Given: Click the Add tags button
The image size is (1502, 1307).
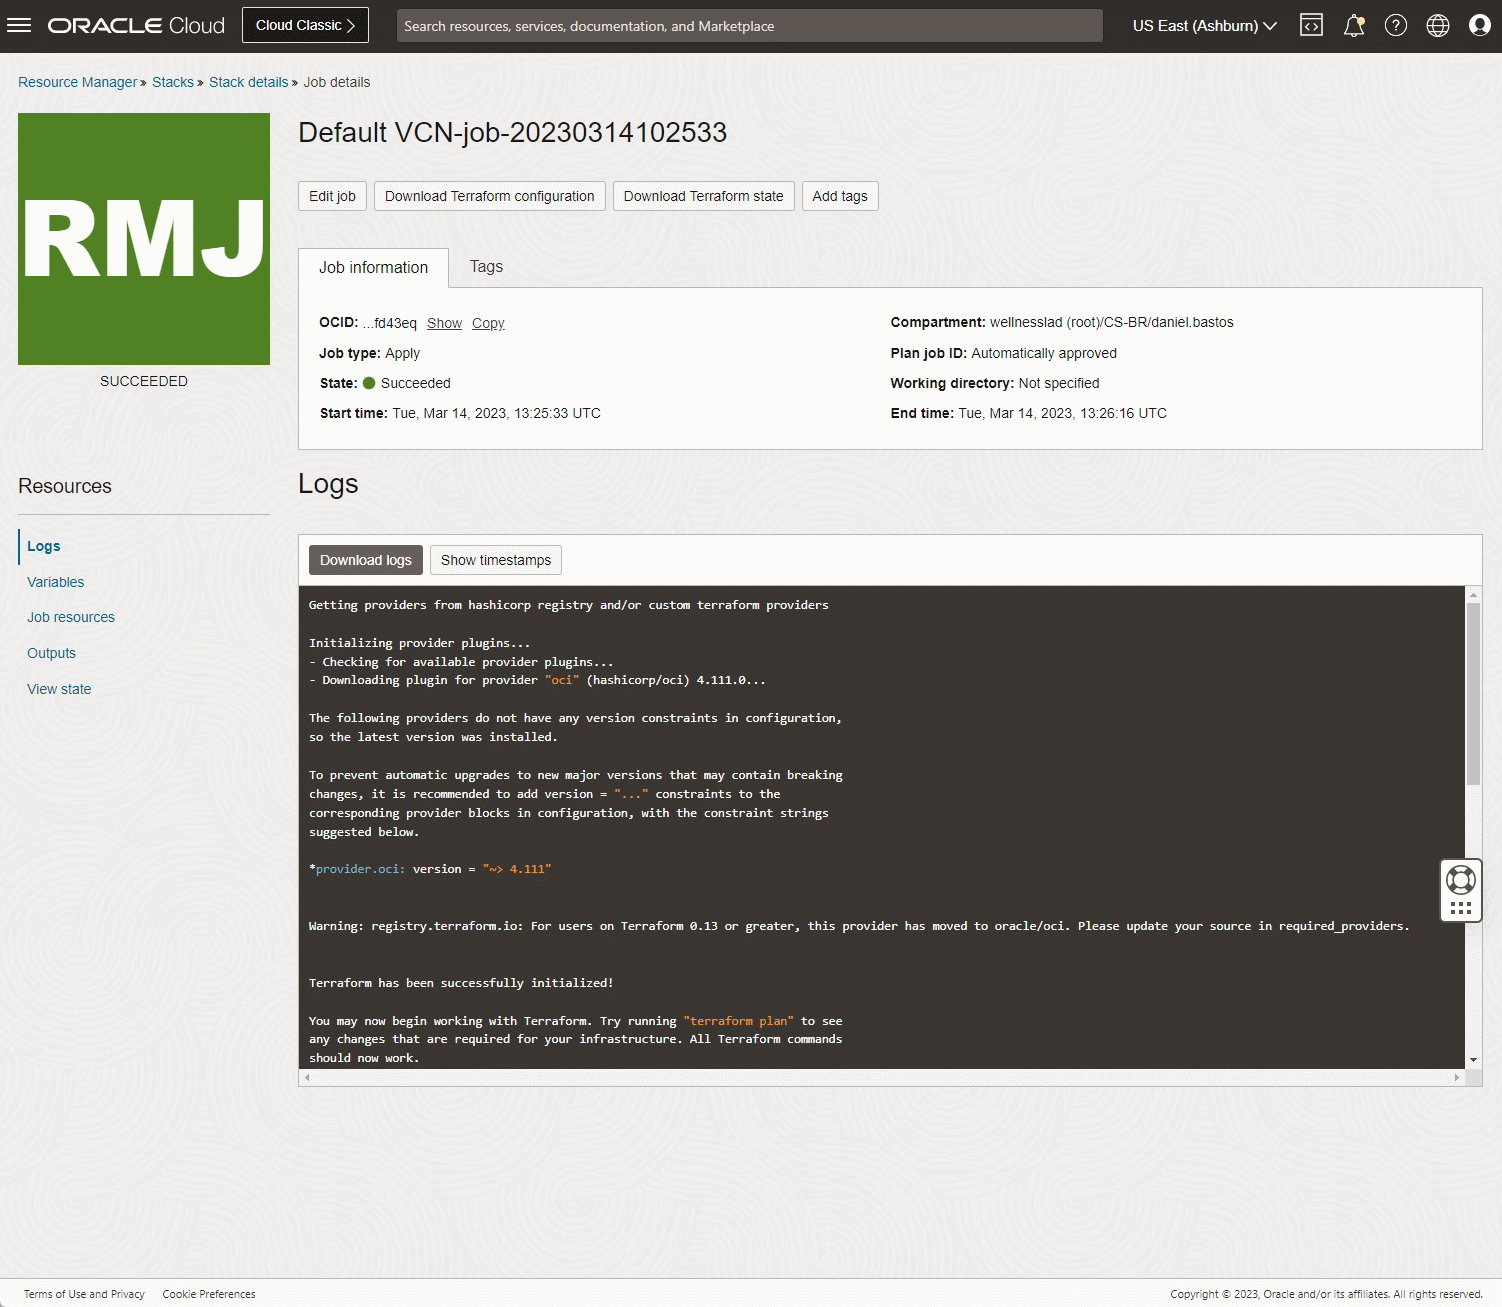Looking at the screenshot, I should pos(840,196).
